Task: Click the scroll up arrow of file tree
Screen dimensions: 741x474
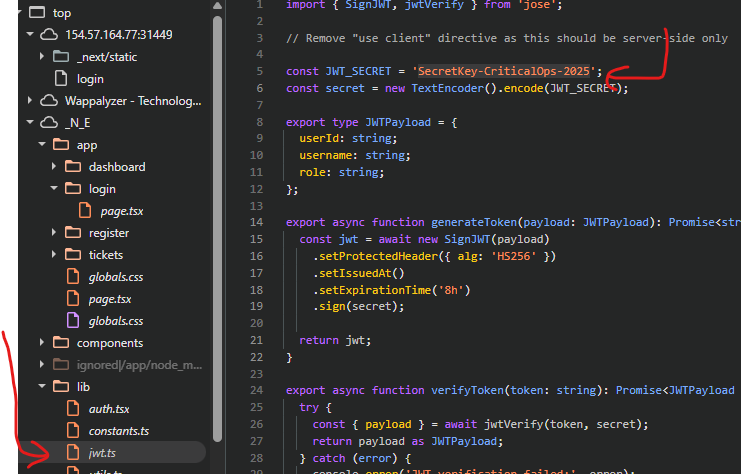Action: coord(217,6)
